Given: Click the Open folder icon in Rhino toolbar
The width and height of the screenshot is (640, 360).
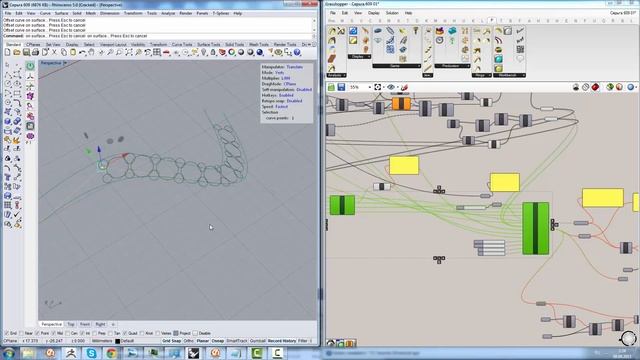Looking at the screenshot, I should (17, 52).
